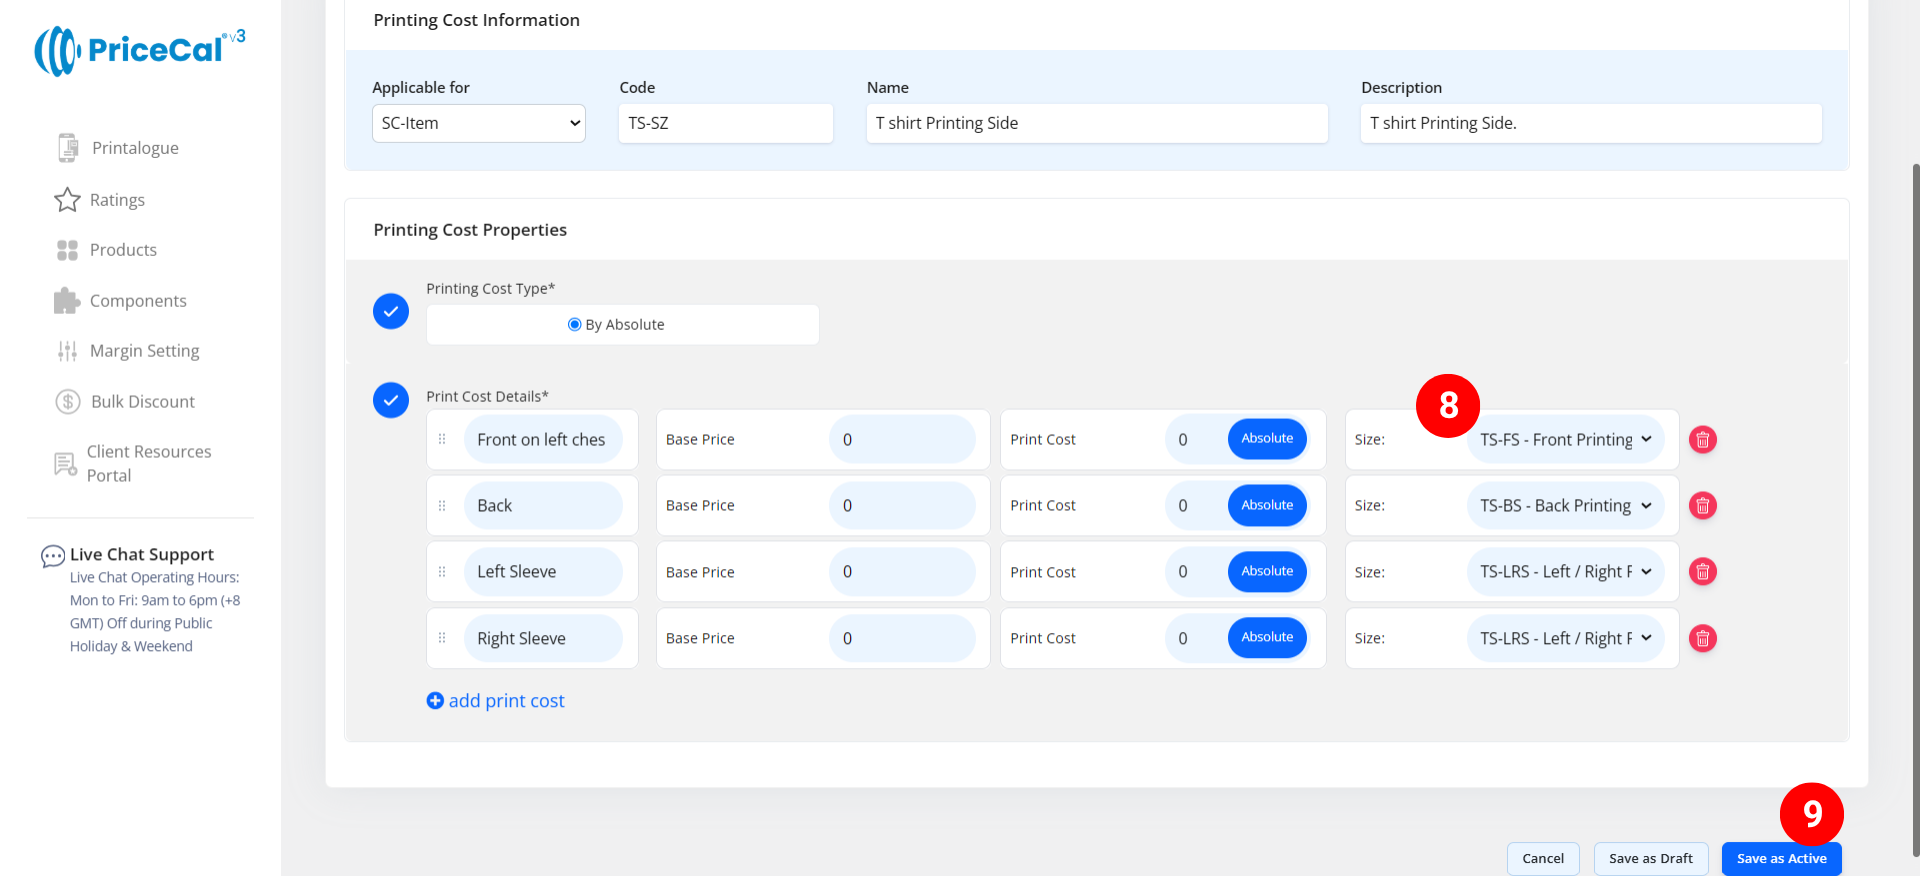
Task: Grab drag handle of Left Sleeve row
Action: (x=442, y=572)
